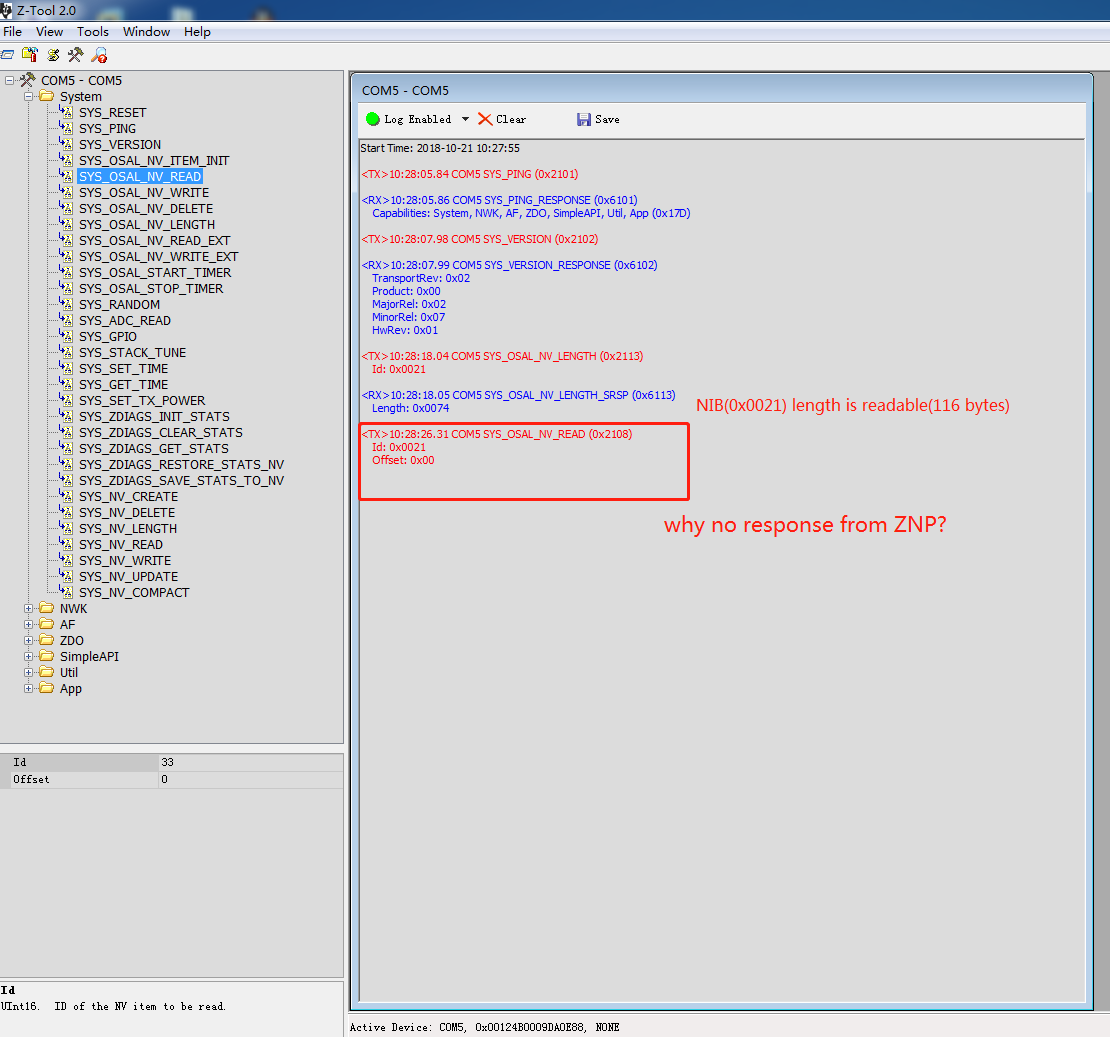The width and height of the screenshot is (1110, 1037).
Task: Open the Window menu
Action: click(146, 31)
